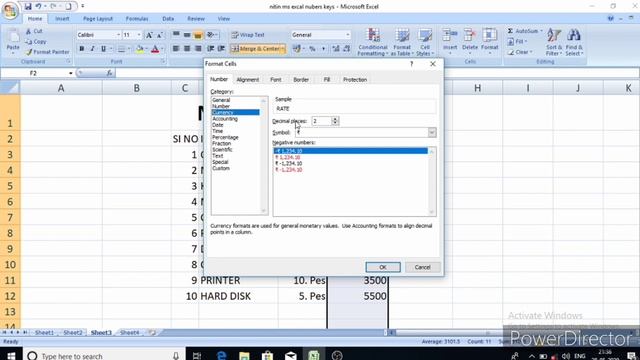Select Number in the Category list
Viewport: 640px width, 360px height.
[221, 106]
